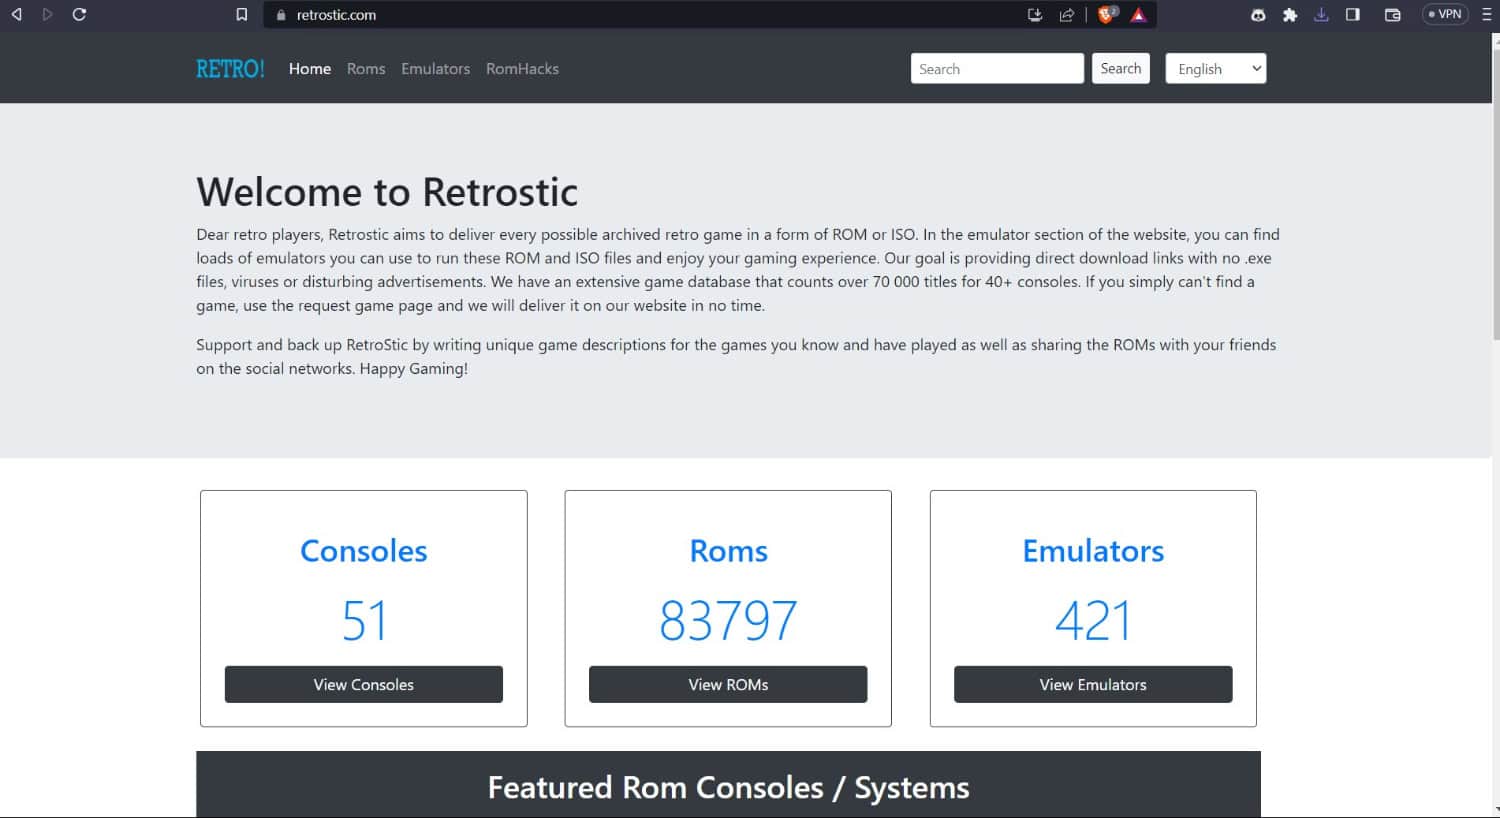Click the Consoles card heading

(364, 551)
